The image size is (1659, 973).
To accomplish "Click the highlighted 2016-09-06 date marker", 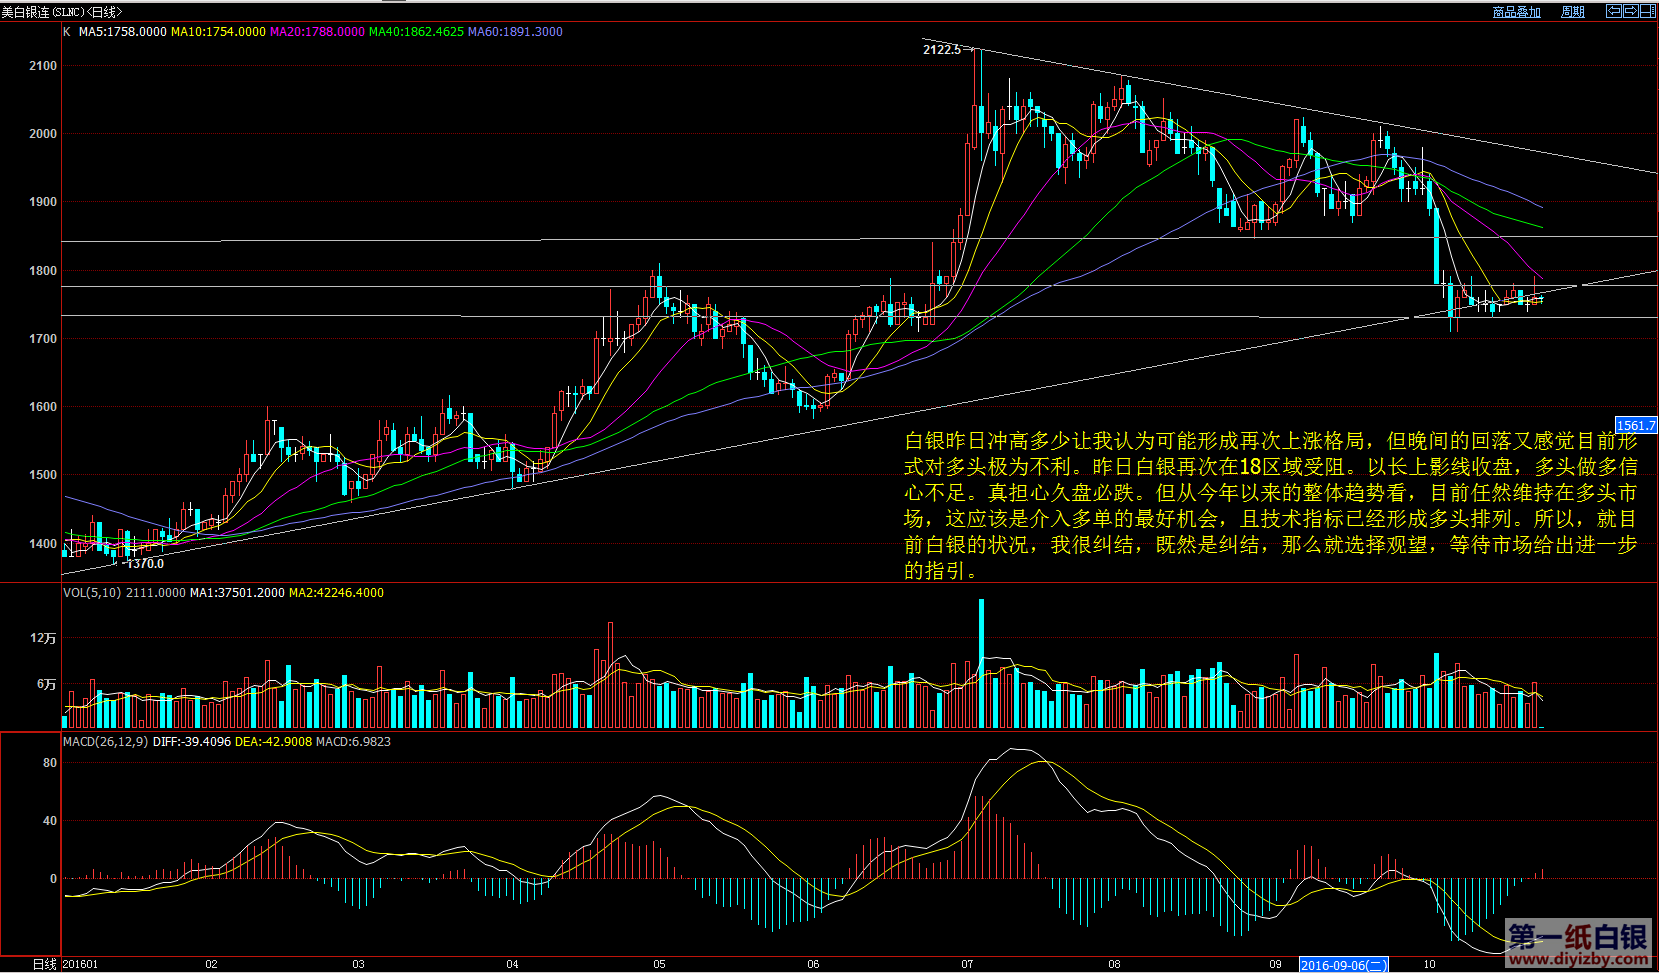I will click(x=1343, y=965).
